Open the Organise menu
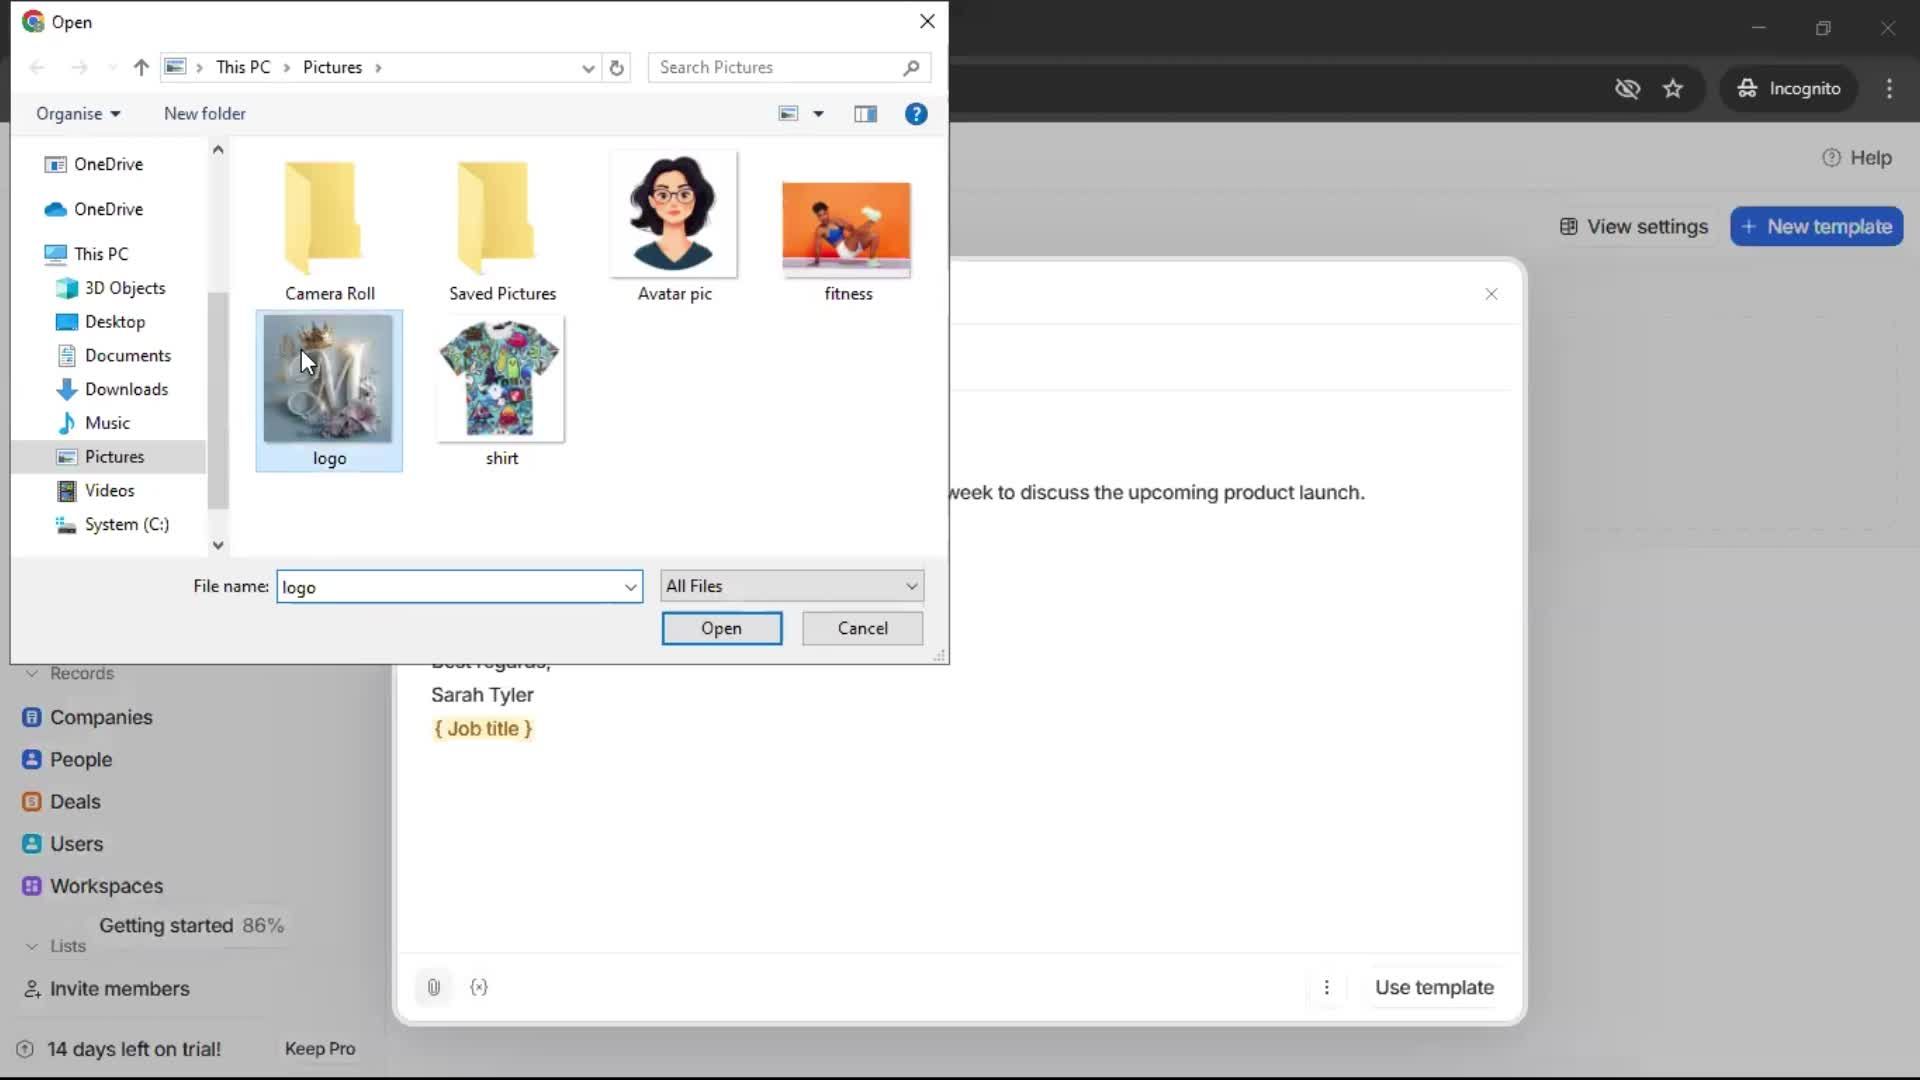 77,113
